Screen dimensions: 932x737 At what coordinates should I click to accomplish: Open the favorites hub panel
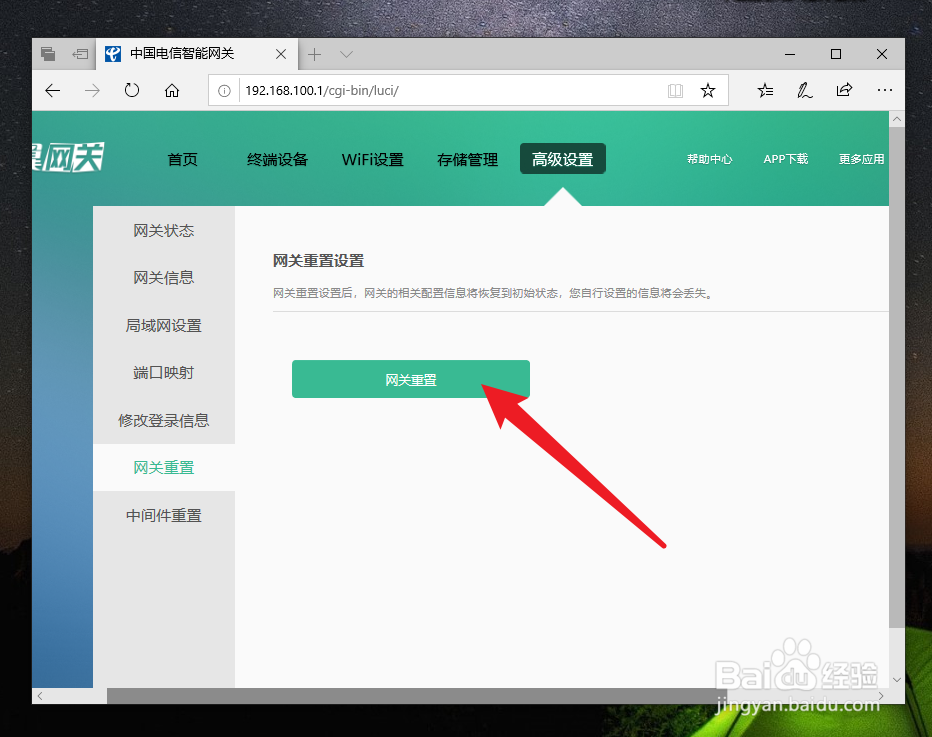765,90
